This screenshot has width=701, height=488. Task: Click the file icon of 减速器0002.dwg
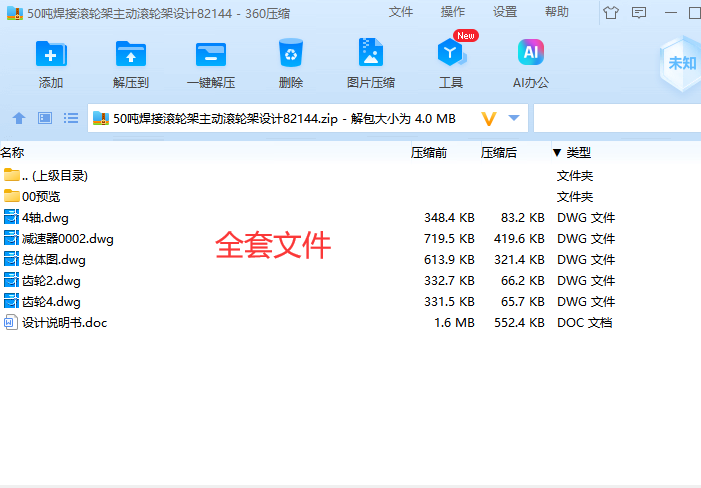(x=11, y=238)
